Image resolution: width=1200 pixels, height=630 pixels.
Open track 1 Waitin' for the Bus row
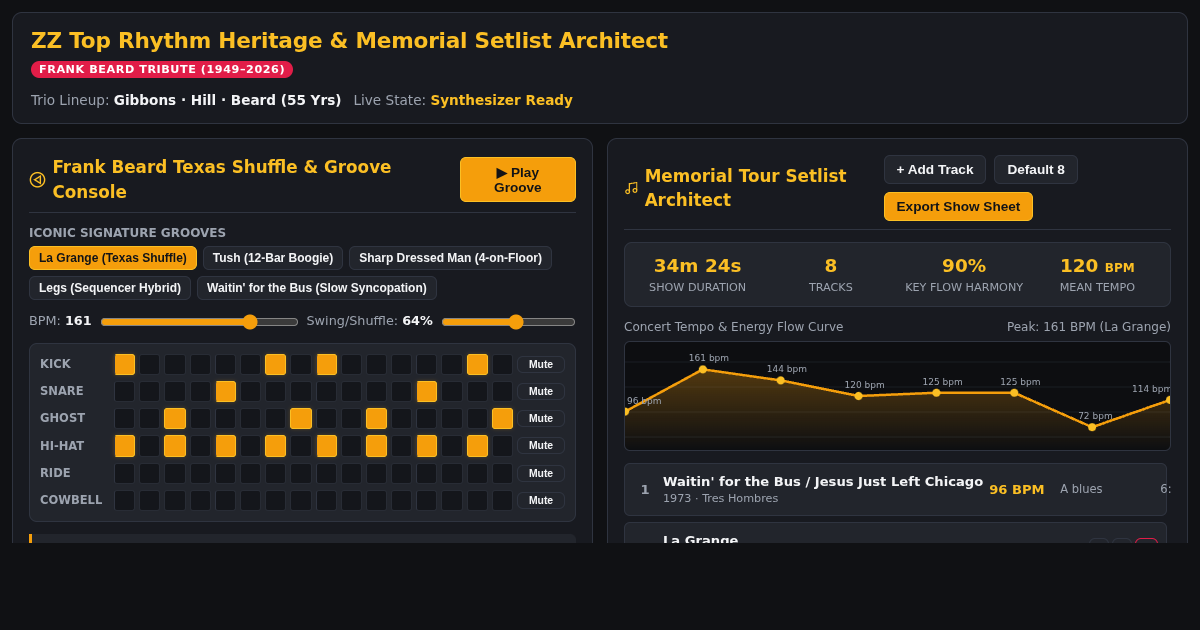895,489
